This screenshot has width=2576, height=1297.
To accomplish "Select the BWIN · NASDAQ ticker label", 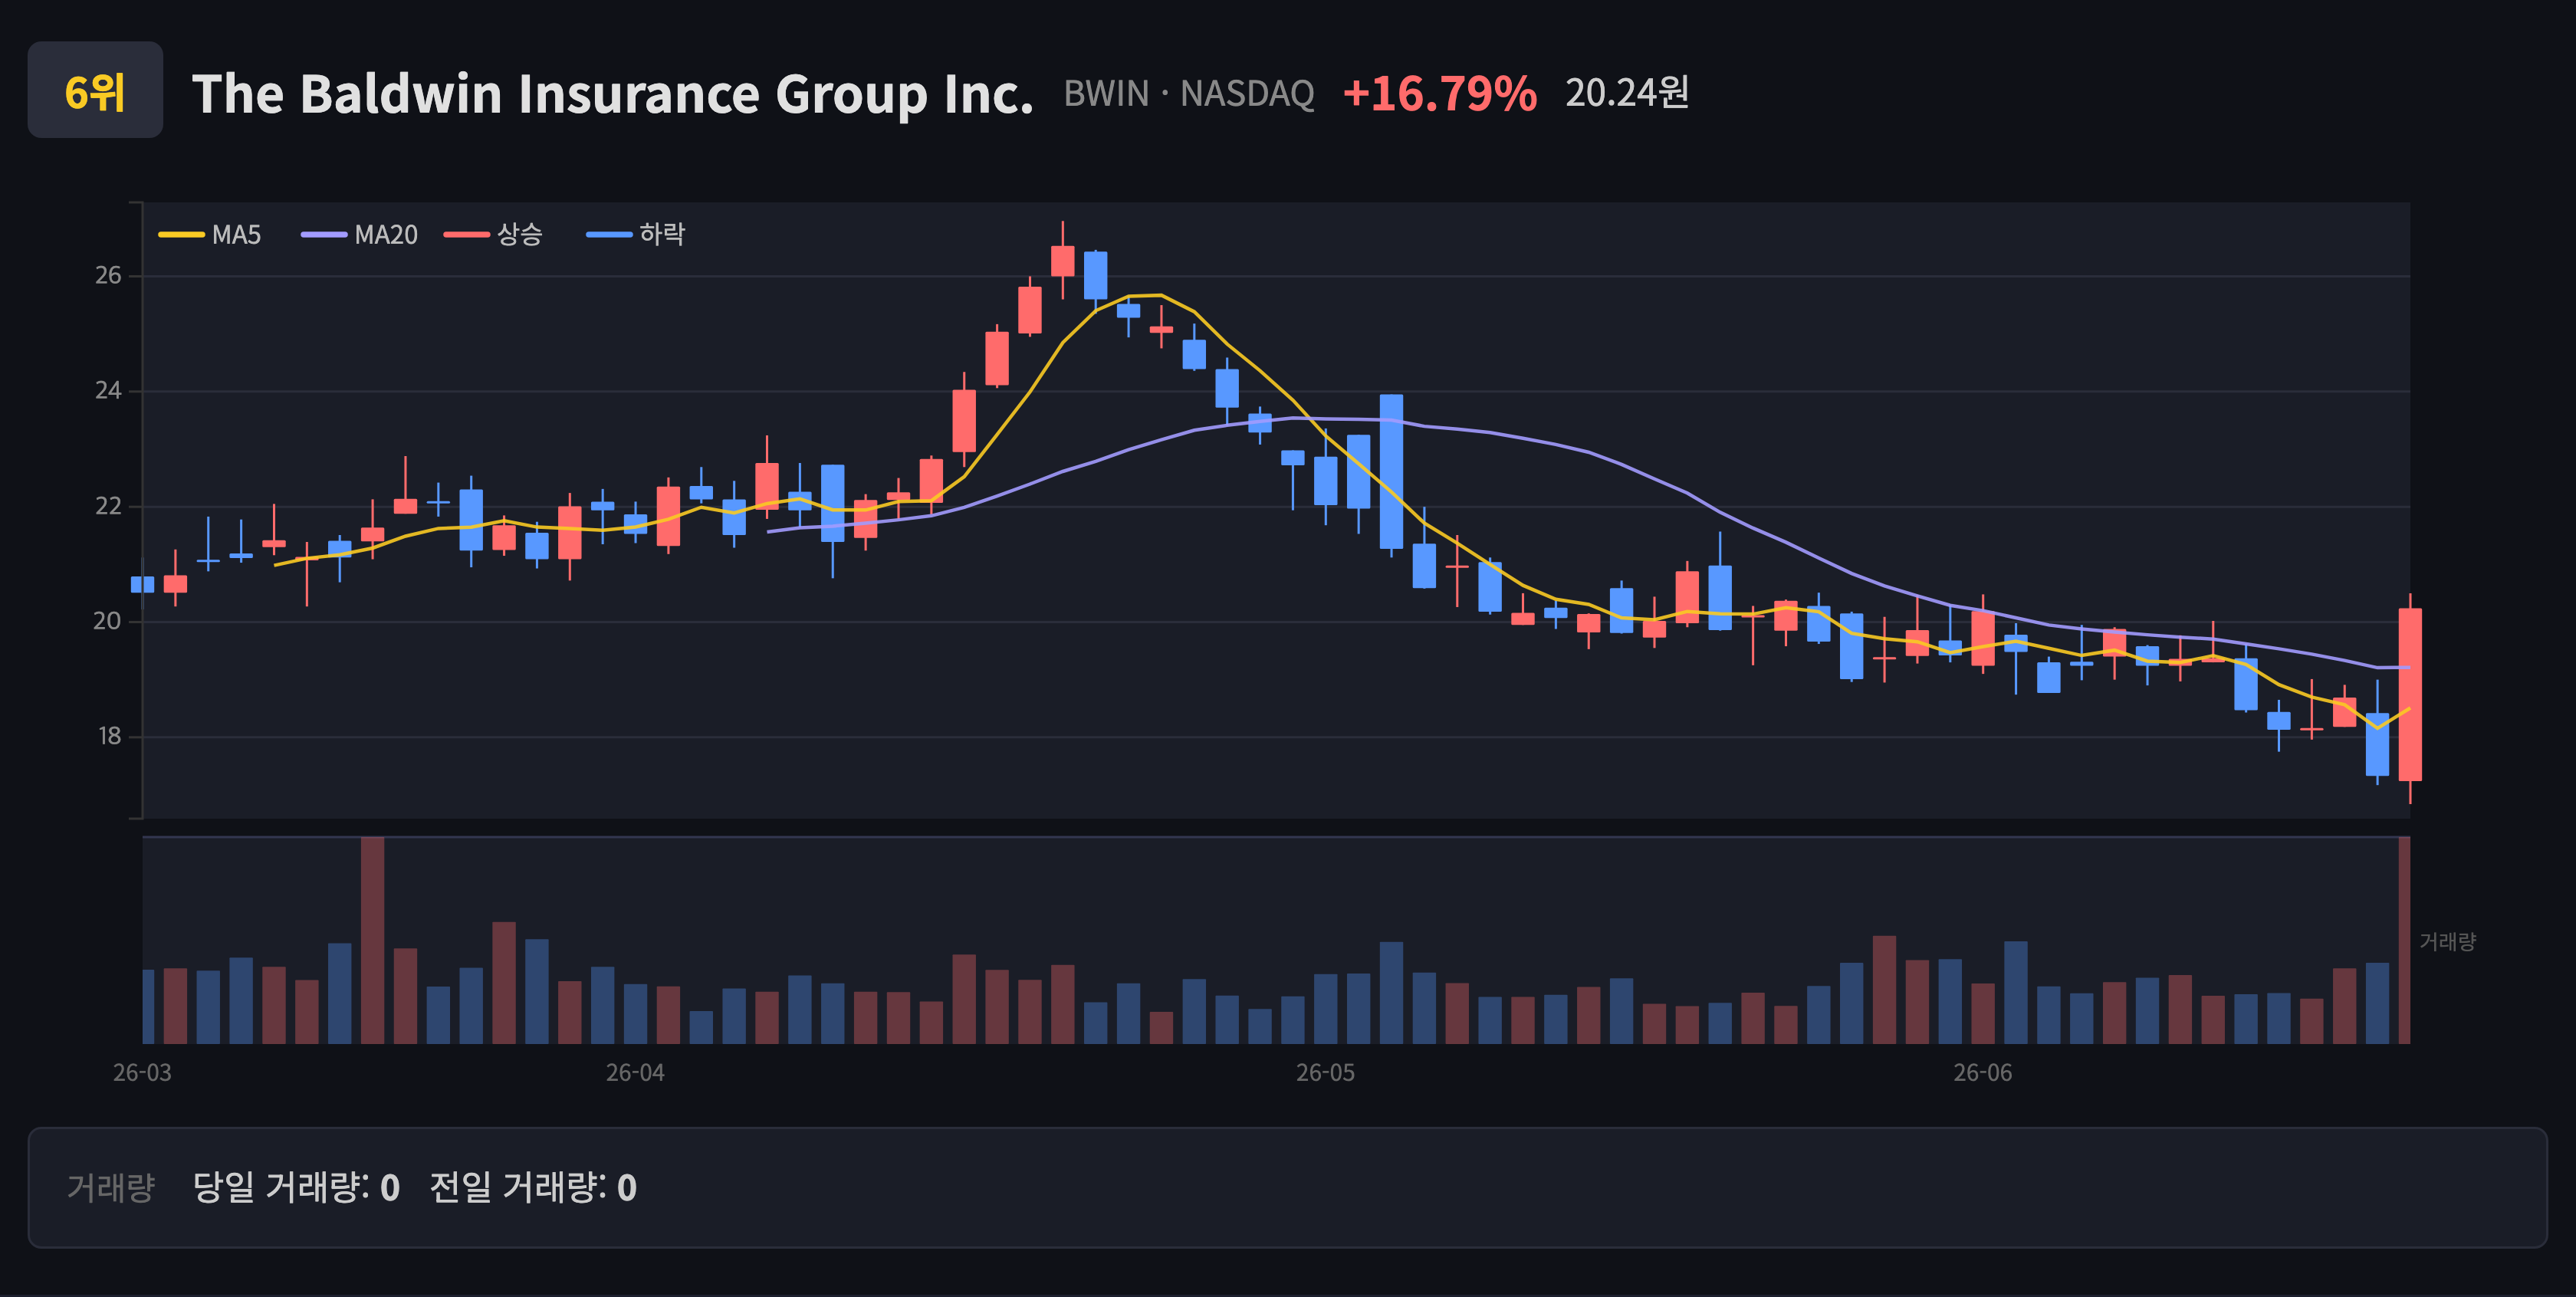I will (1189, 94).
